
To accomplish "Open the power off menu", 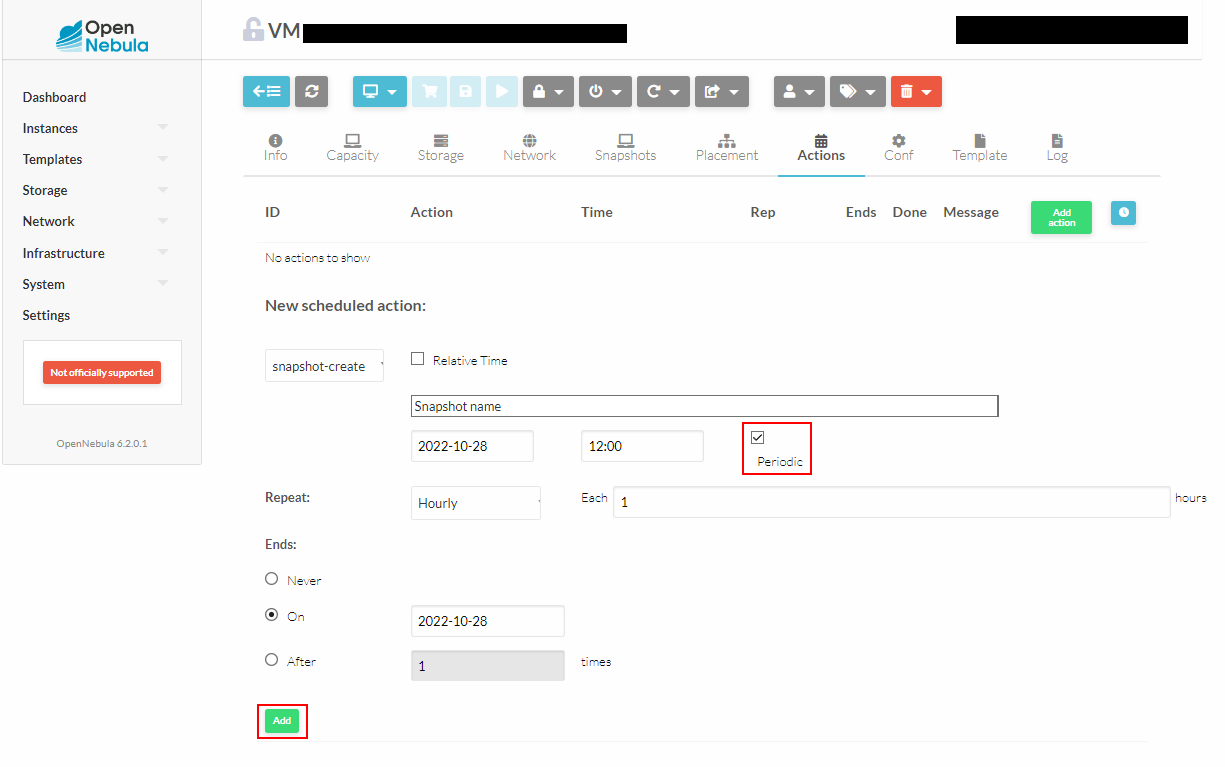I will (605, 91).
